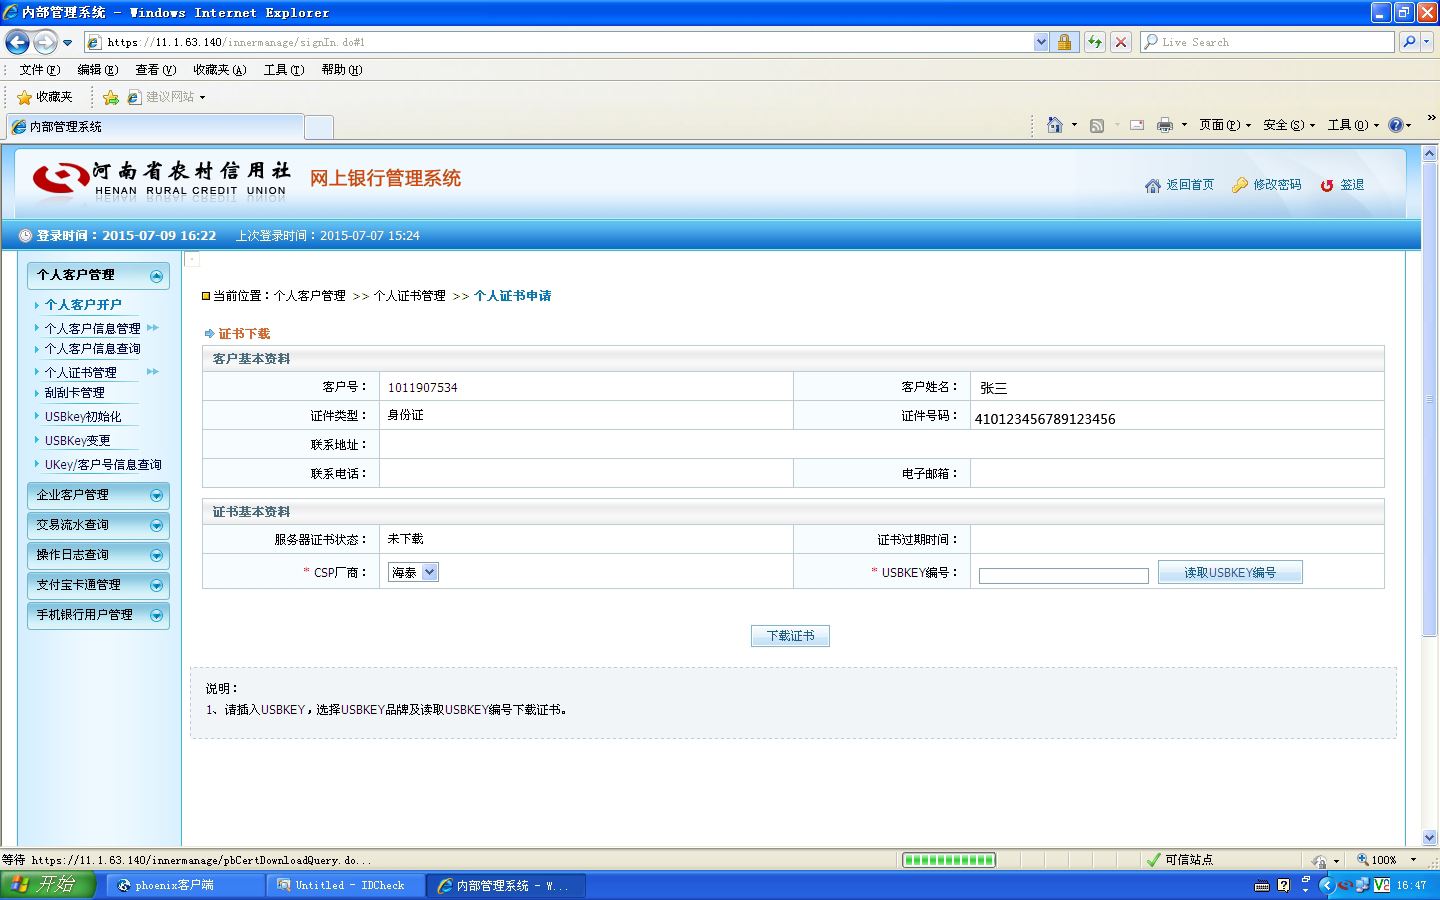
Task: Click the print icon in command bar
Action: (x=1165, y=125)
